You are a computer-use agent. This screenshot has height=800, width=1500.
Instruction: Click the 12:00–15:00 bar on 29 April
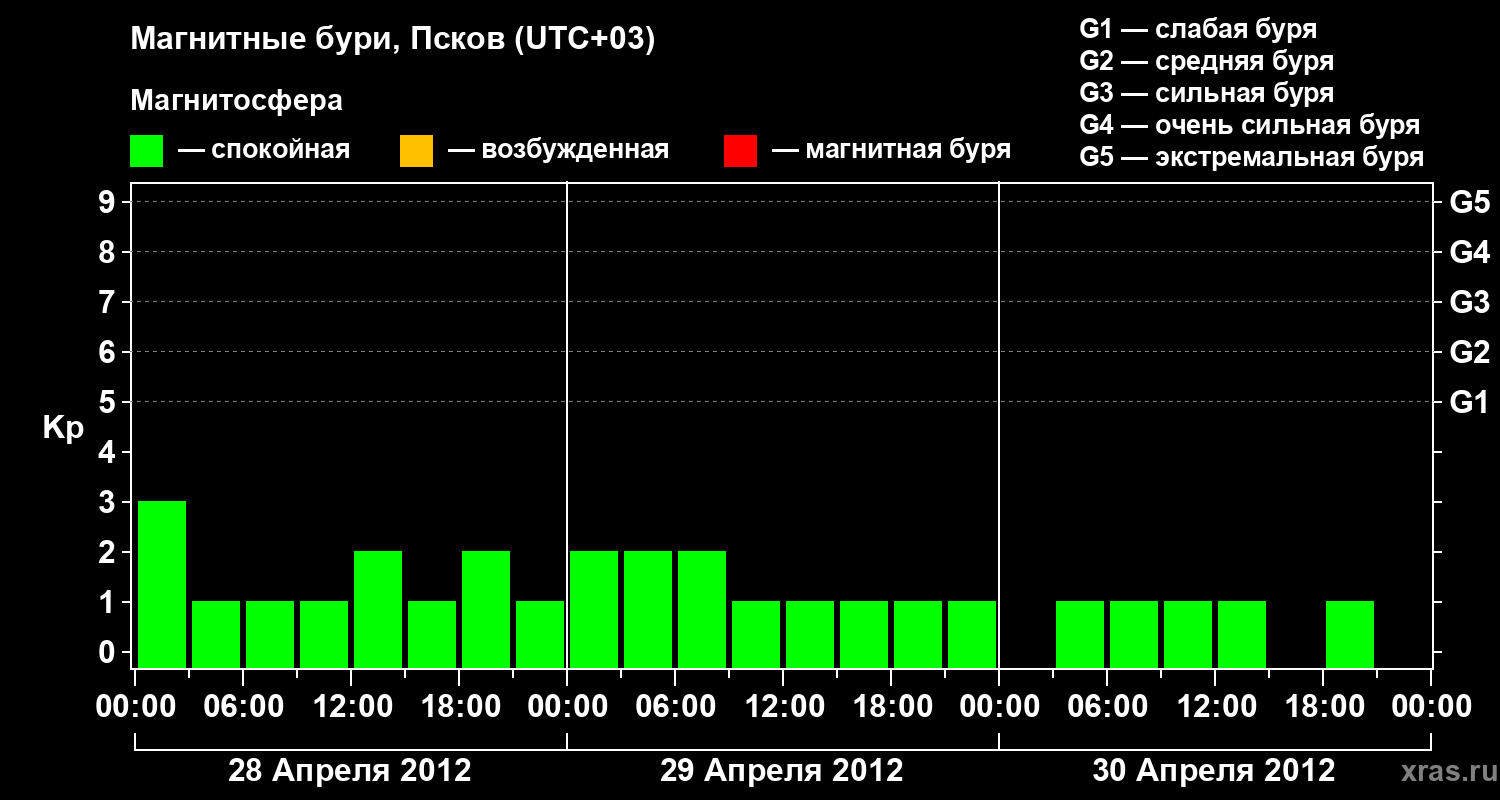[x=810, y=634]
